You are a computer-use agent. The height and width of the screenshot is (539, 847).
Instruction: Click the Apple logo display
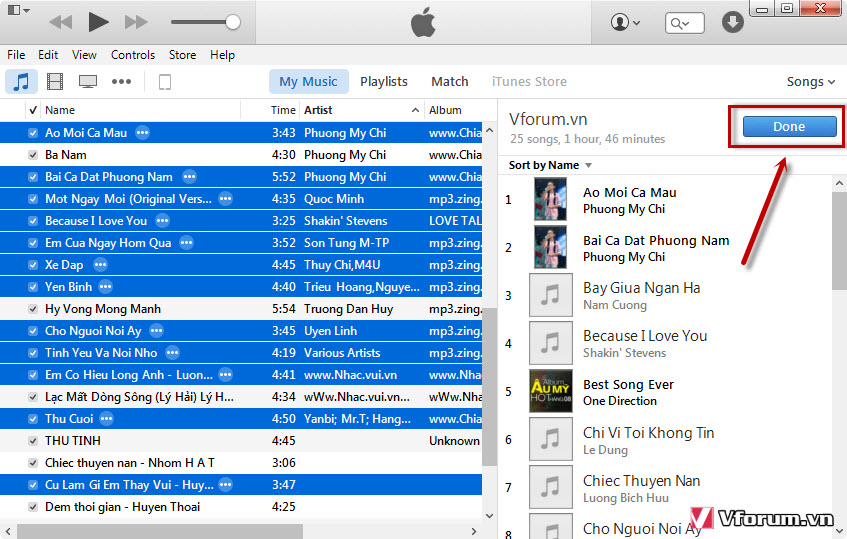click(423, 22)
